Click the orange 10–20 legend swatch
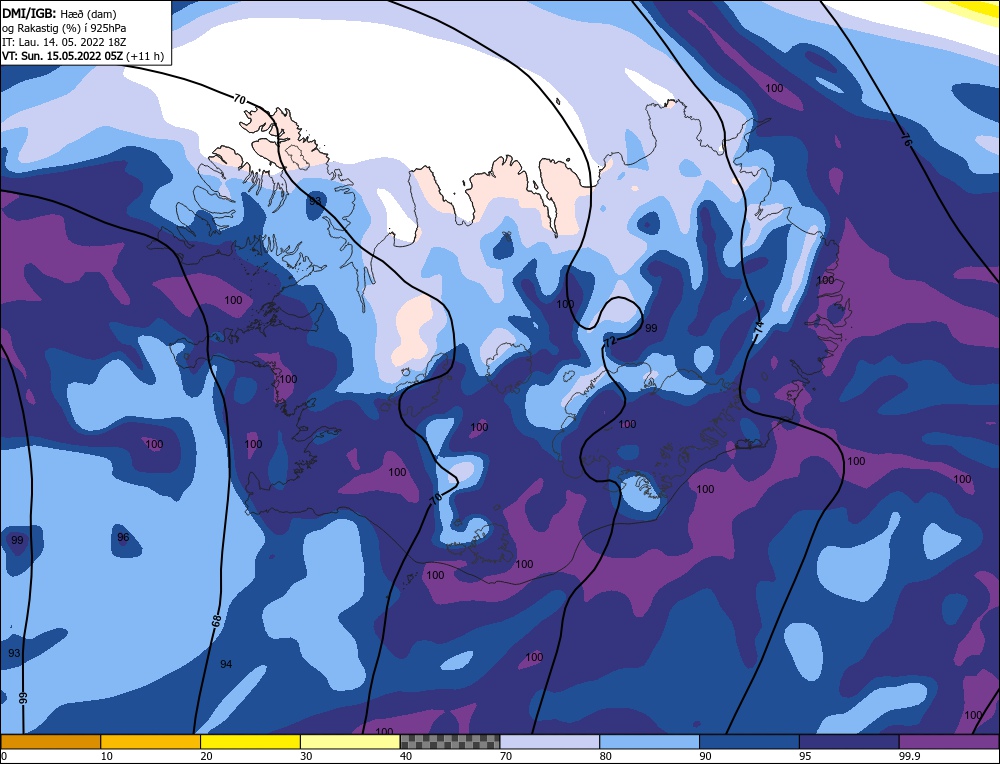Viewport: 1000px width, 764px height. tap(151, 741)
